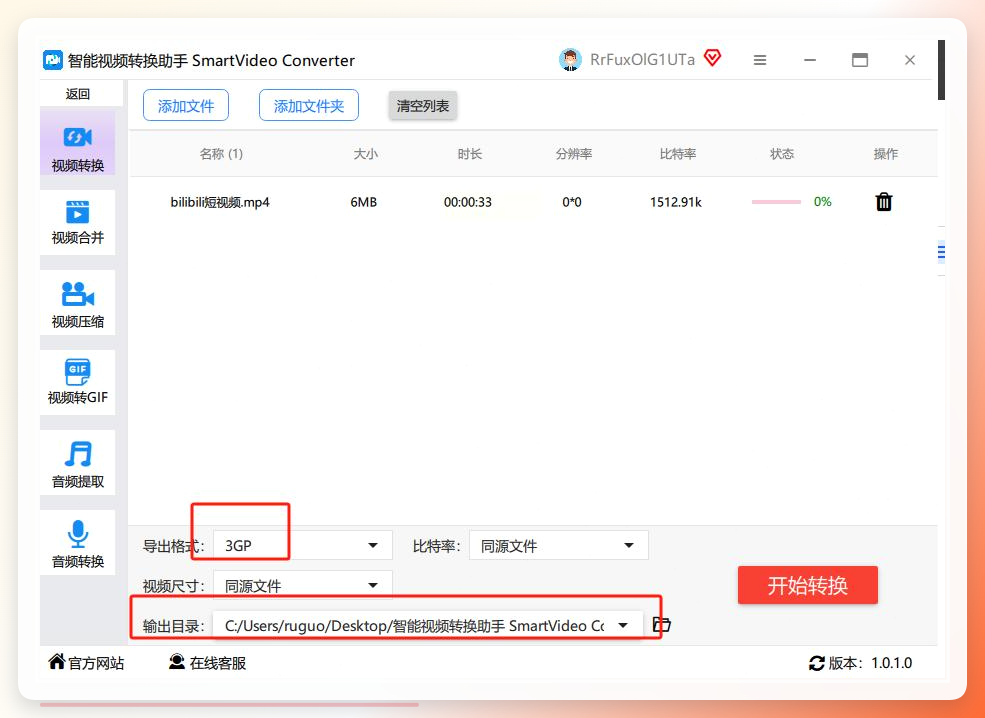This screenshot has width=985, height=718.
Task: Click the 00:00:33 duration cell
Action: coord(468,202)
